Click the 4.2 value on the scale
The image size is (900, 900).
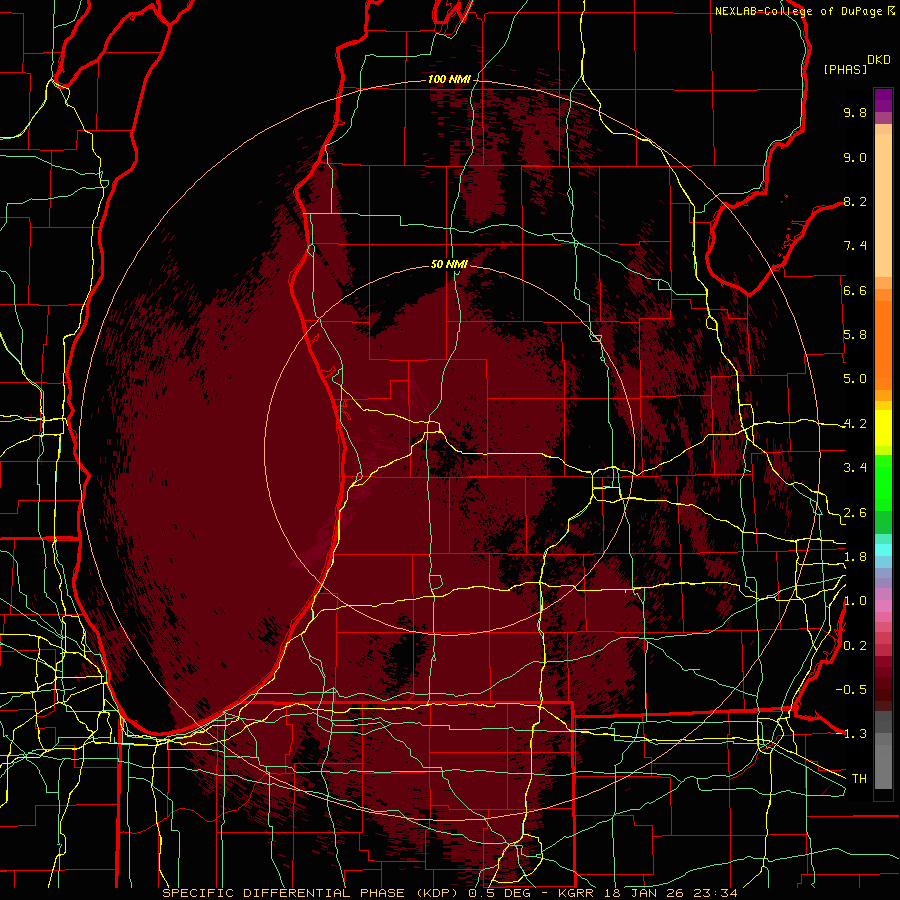coord(855,424)
